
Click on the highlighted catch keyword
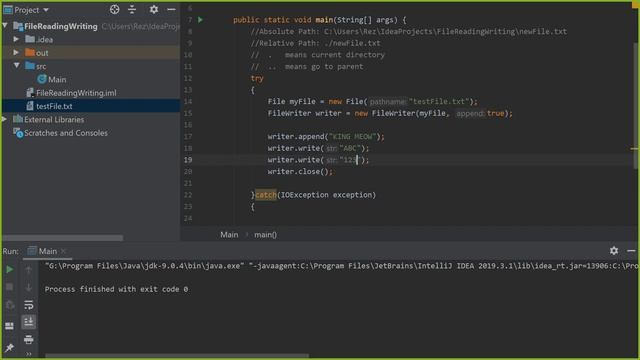(x=266, y=195)
